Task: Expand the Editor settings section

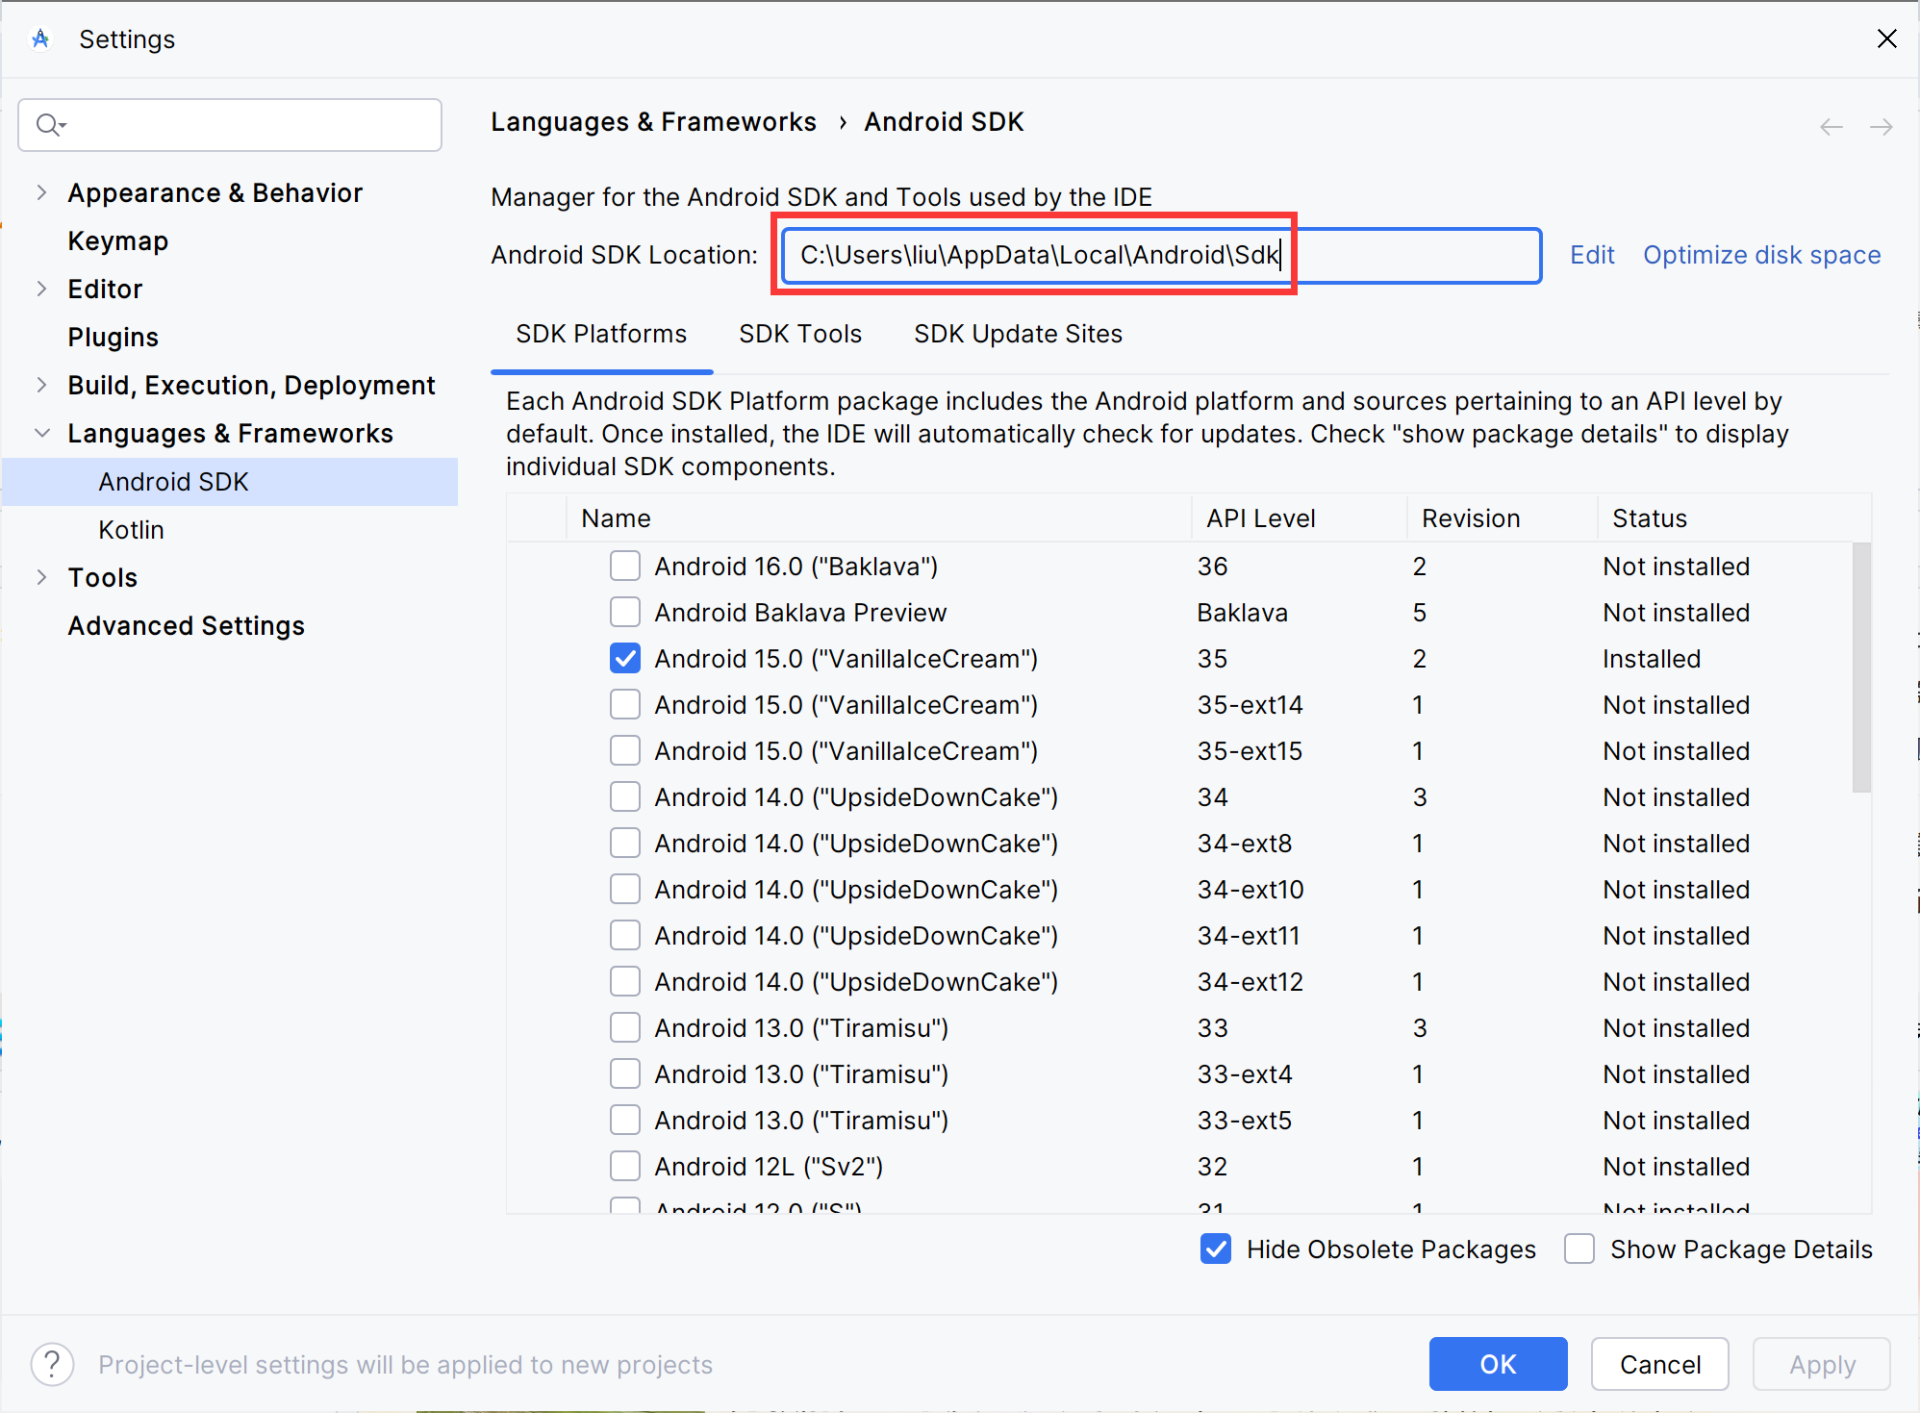Action: point(41,289)
